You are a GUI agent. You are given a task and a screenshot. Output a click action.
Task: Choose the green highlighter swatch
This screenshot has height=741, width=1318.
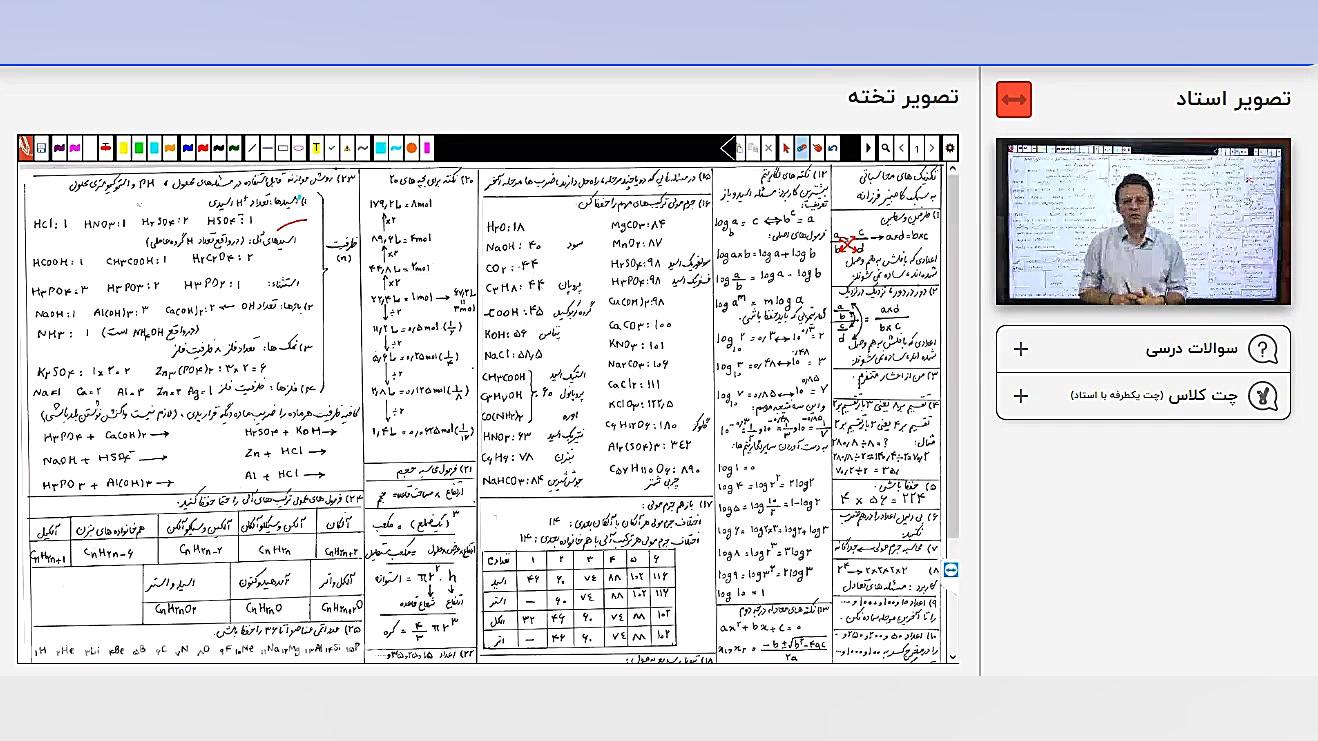(x=139, y=148)
